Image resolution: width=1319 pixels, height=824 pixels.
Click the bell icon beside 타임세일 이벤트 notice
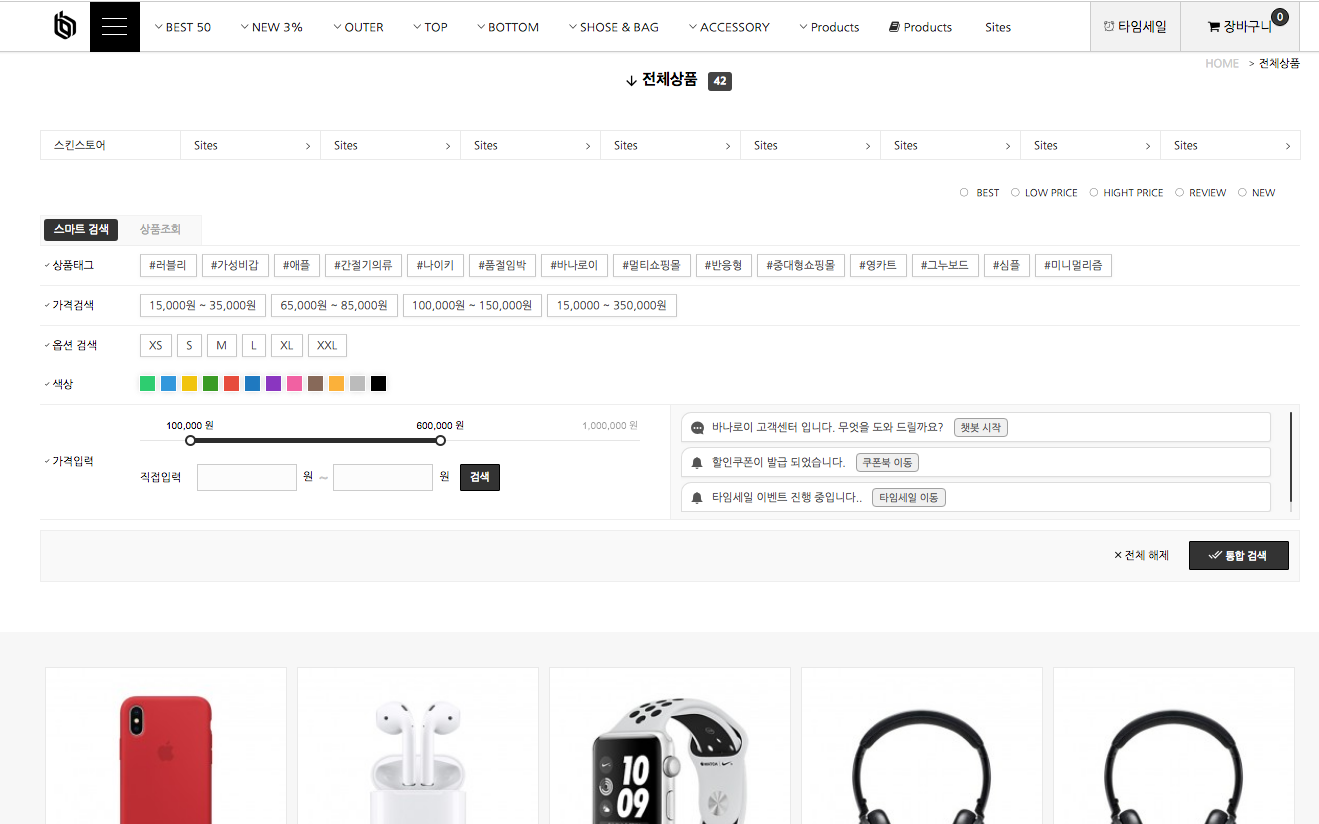point(698,498)
